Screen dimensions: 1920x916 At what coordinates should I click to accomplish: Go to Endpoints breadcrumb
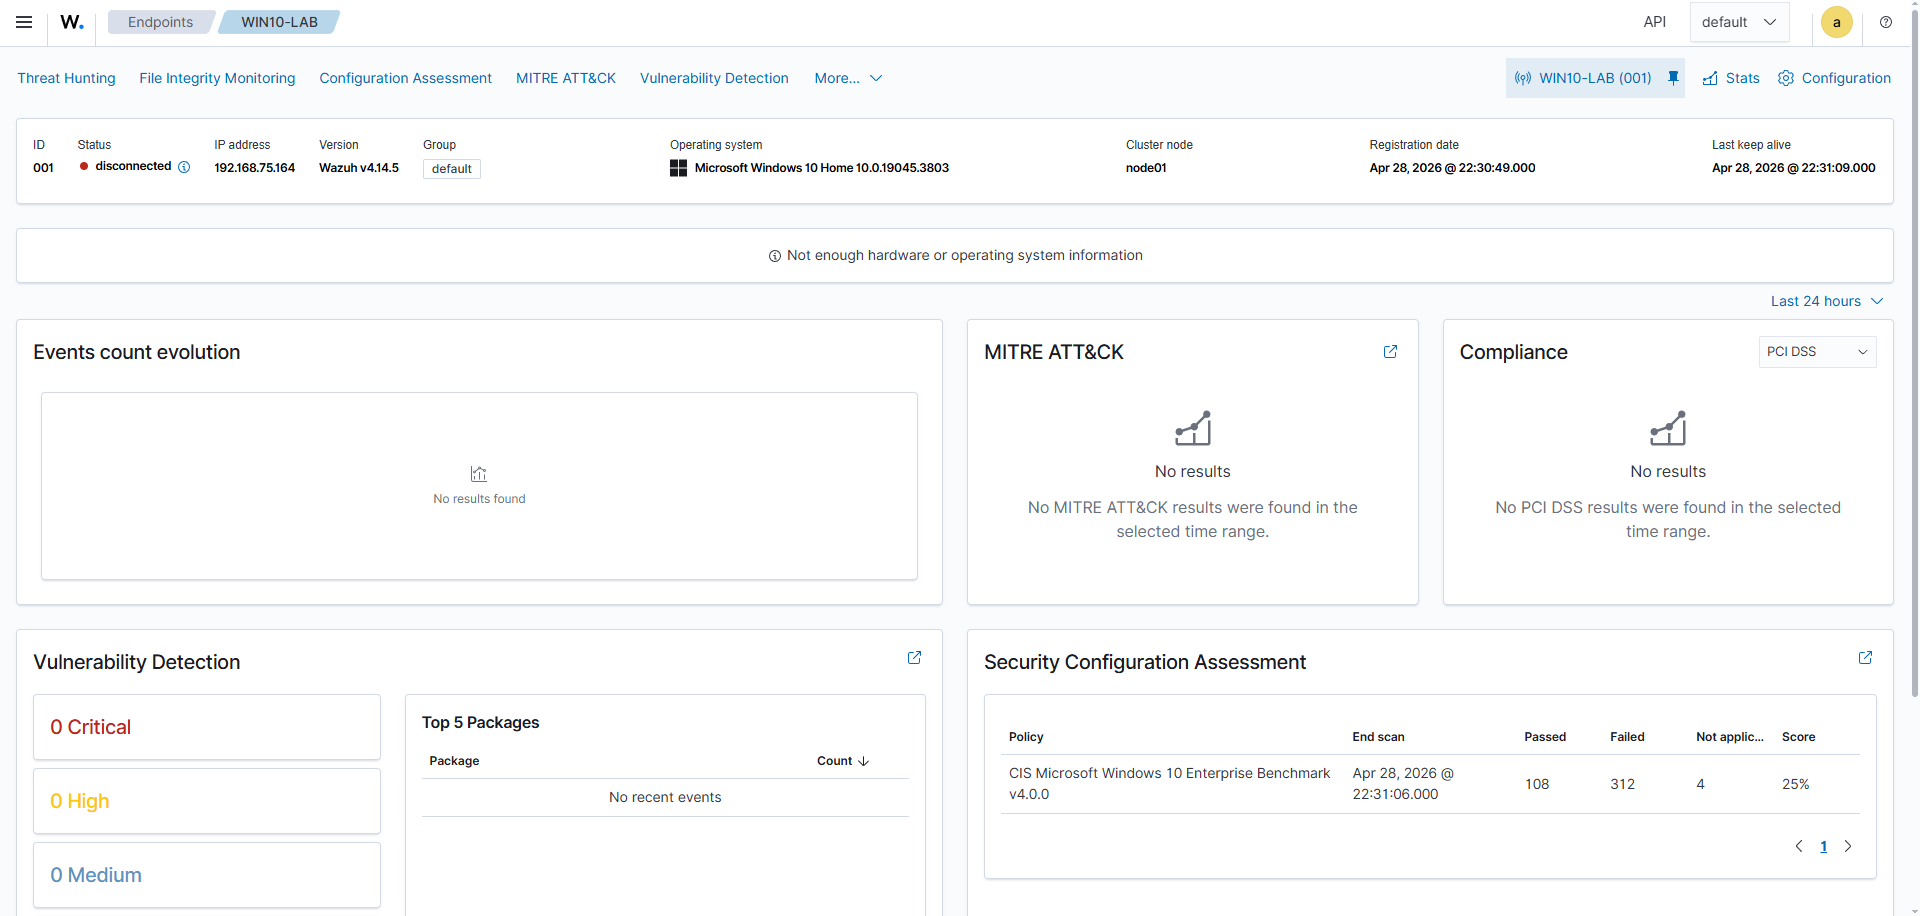(160, 22)
